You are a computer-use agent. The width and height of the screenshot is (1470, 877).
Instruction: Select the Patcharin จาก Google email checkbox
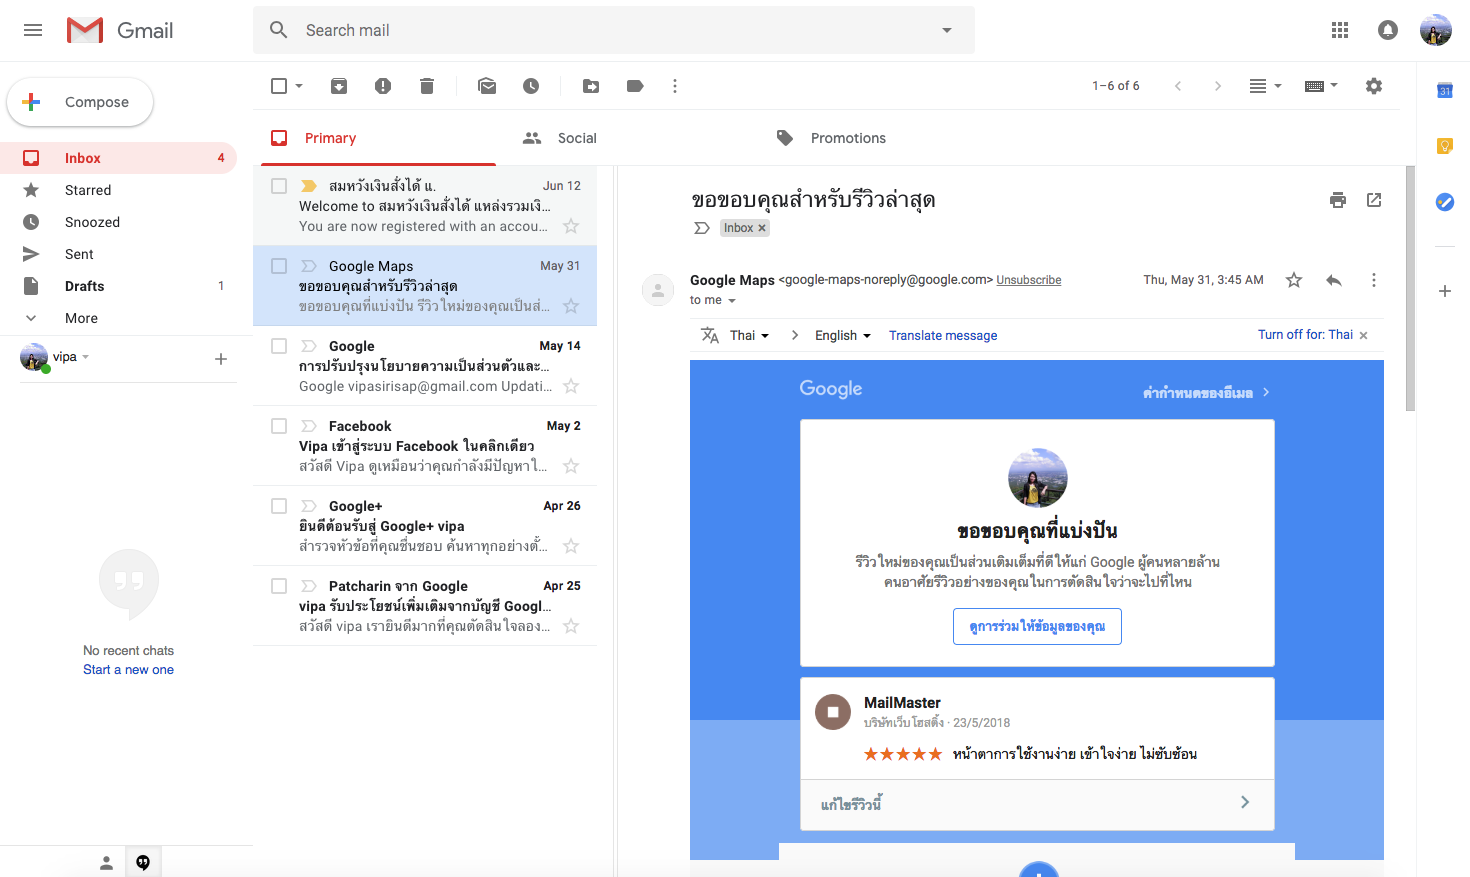[279, 586]
